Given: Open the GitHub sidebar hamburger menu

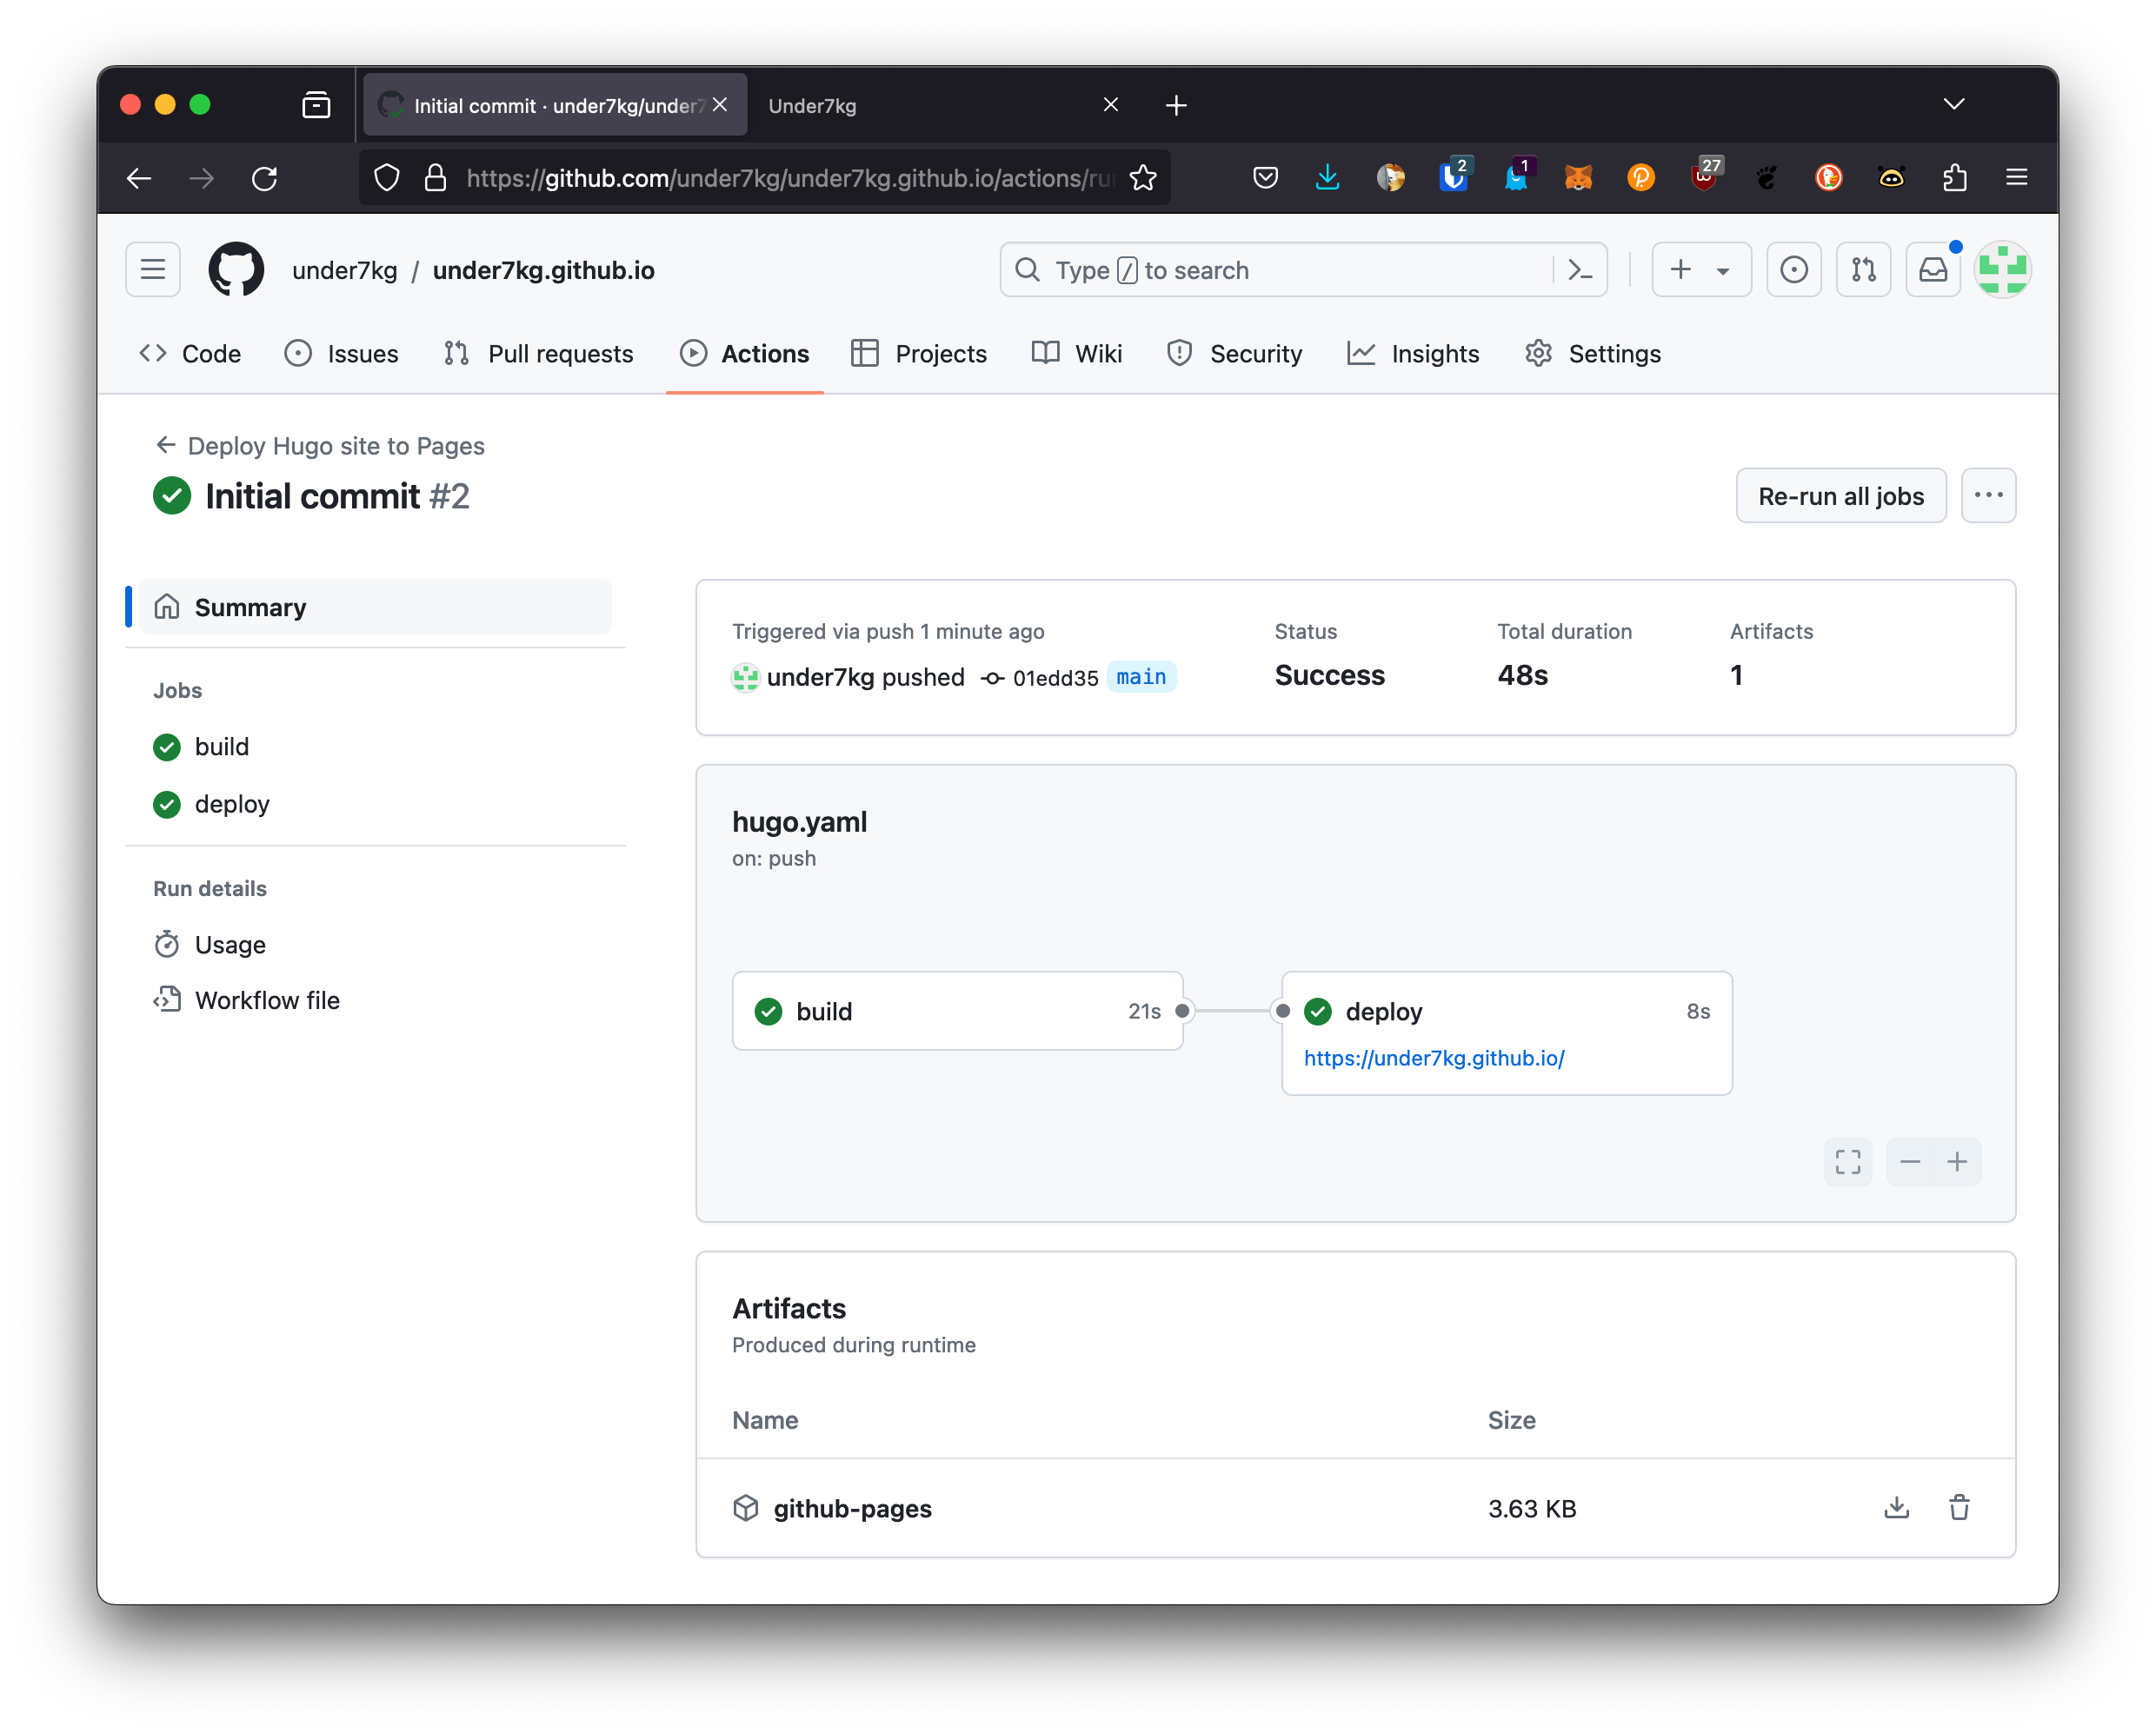Looking at the screenshot, I should click(152, 269).
